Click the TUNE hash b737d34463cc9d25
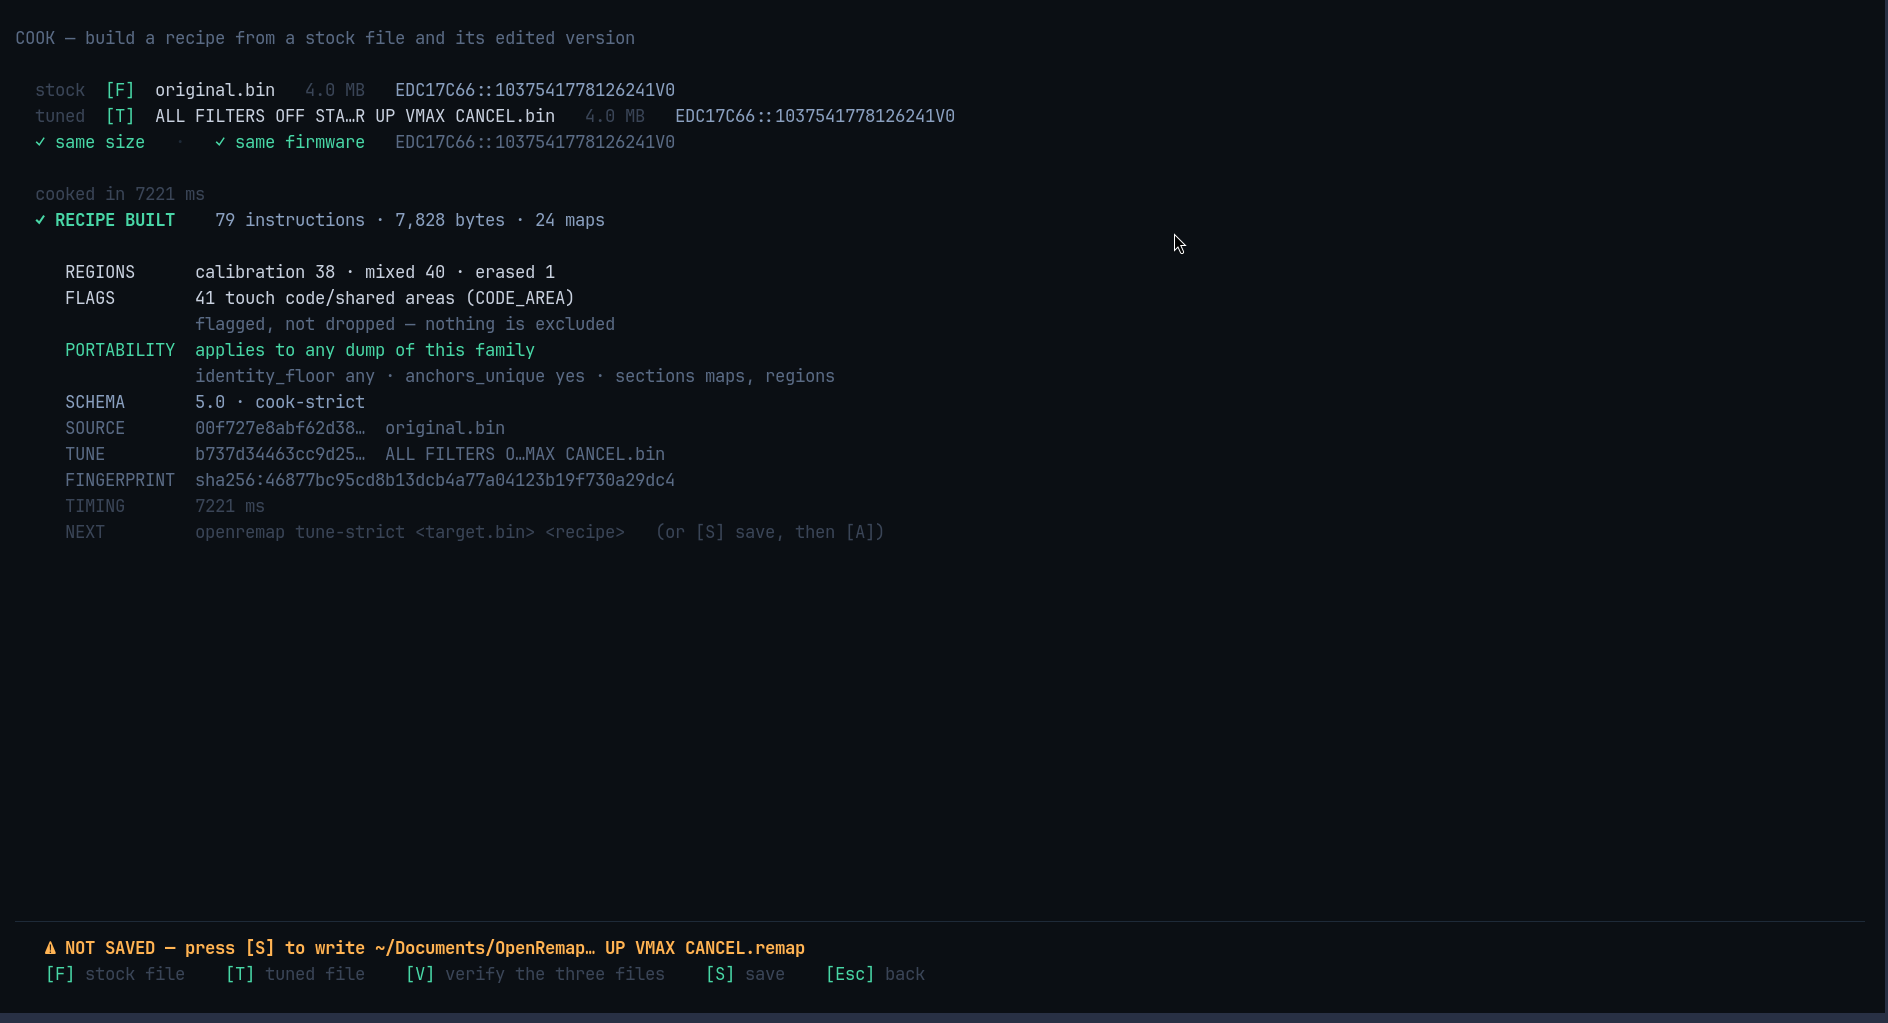This screenshot has height=1023, width=1888. point(280,454)
